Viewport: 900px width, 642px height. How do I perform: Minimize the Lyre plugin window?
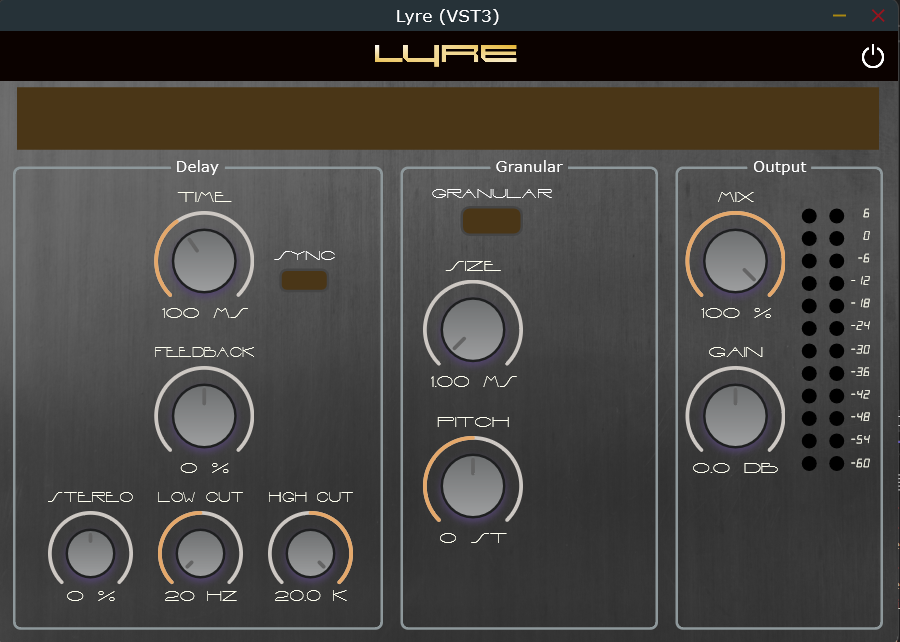click(839, 16)
